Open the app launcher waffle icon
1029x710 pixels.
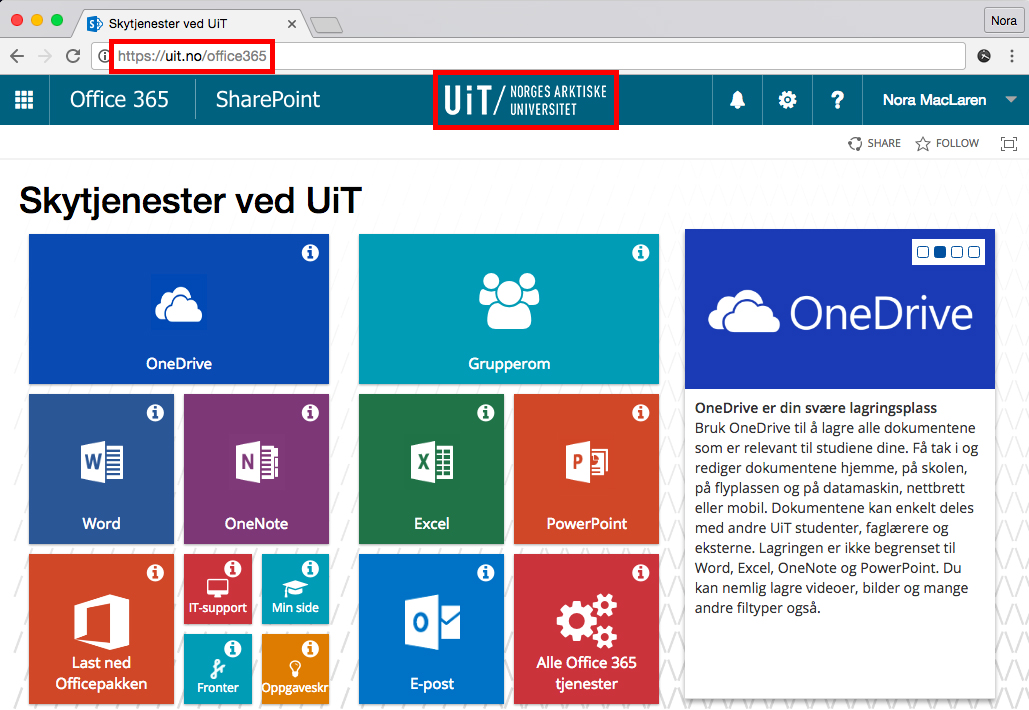coord(24,100)
